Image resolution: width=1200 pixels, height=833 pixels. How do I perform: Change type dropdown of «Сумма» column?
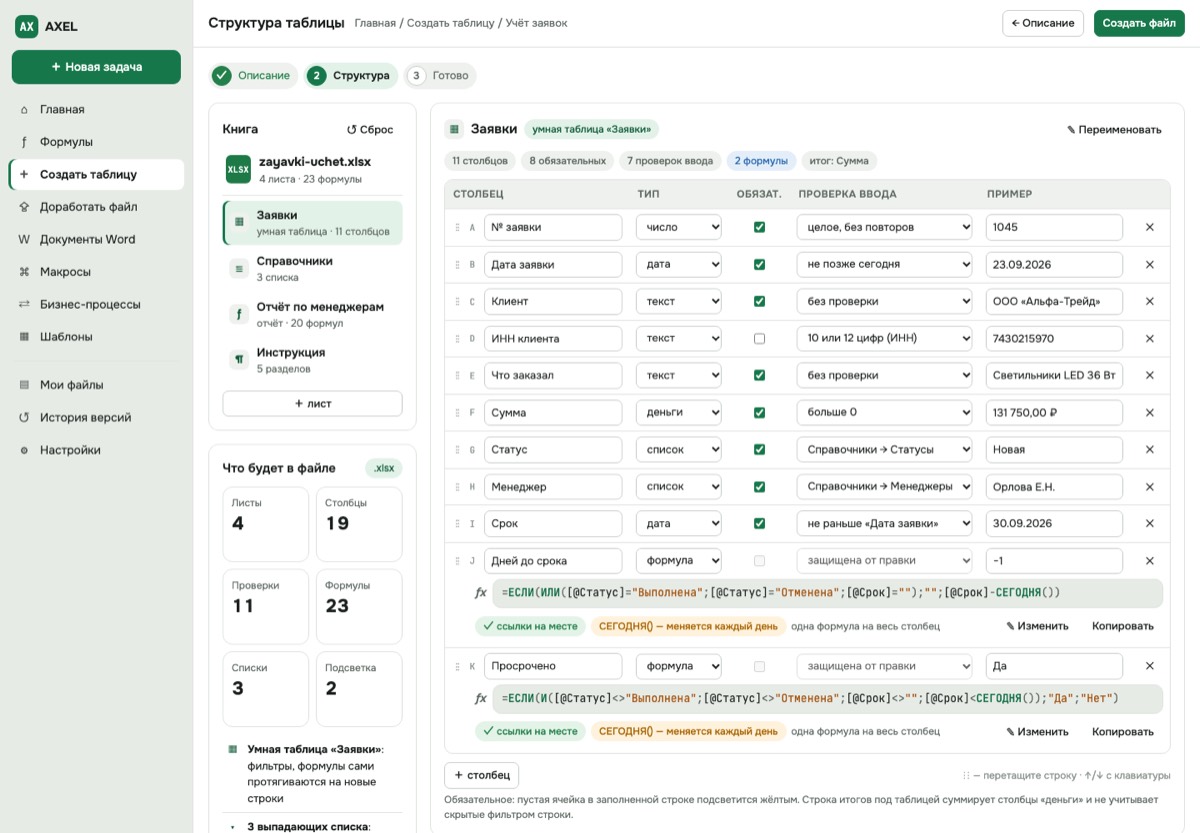(679, 412)
